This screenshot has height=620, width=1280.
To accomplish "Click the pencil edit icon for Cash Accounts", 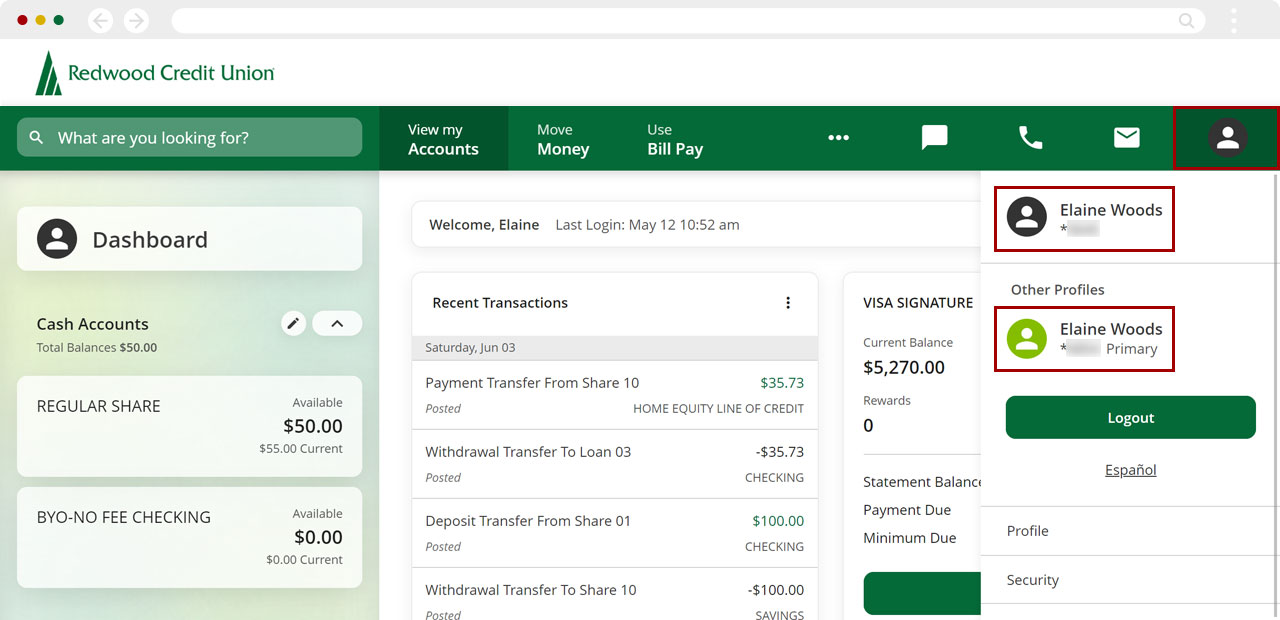I will [293, 323].
